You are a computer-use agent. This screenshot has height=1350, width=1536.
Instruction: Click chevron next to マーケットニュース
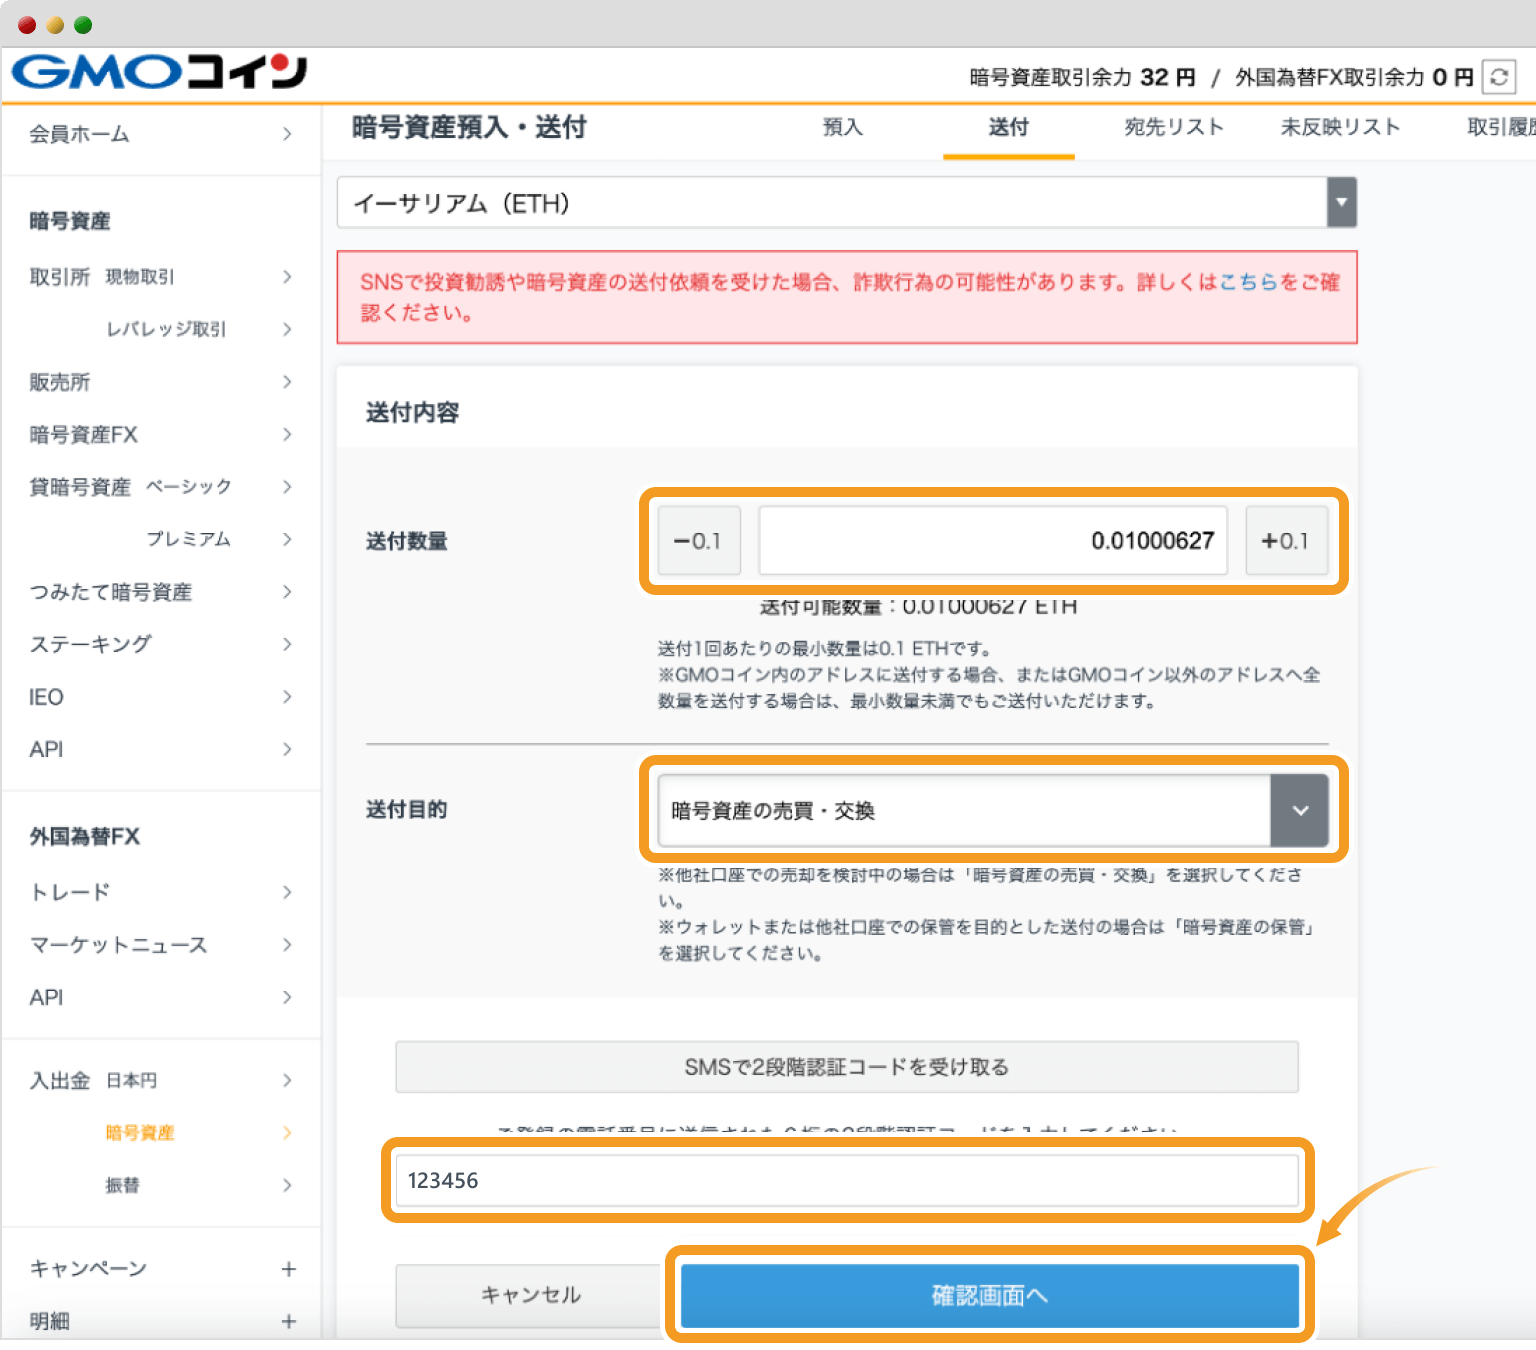[287, 945]
